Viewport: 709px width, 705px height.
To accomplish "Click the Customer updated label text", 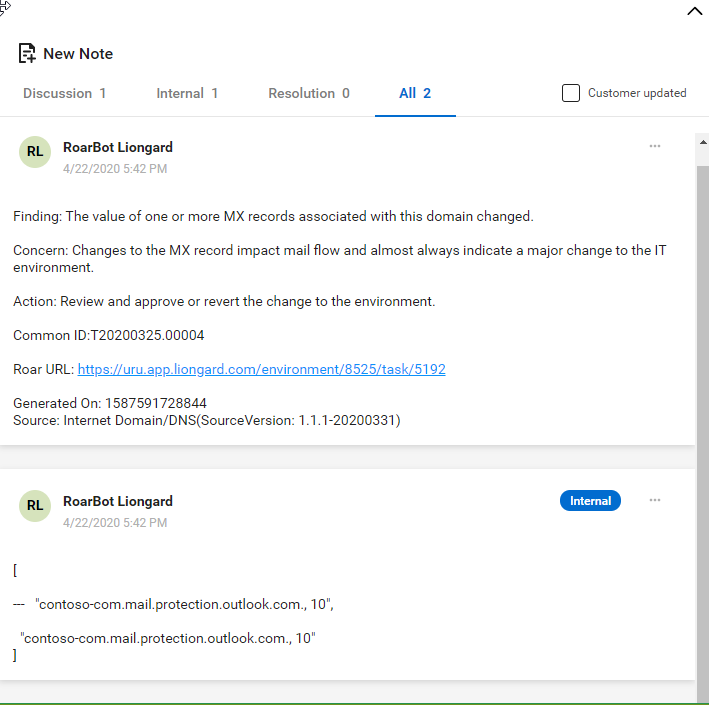I will coord(637,93).
